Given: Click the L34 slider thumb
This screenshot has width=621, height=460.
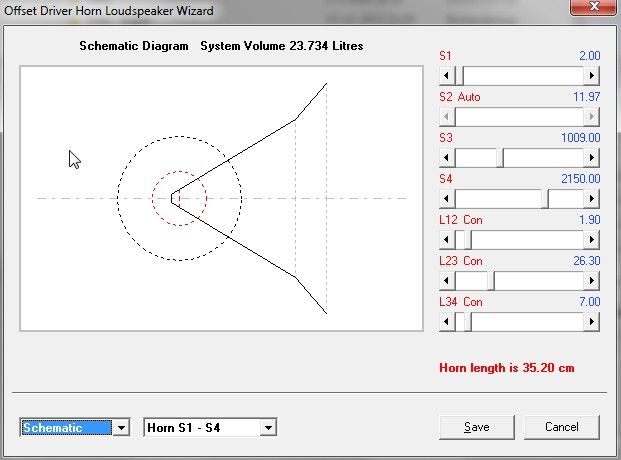Looking at the screenshot, I should [467, 321].
